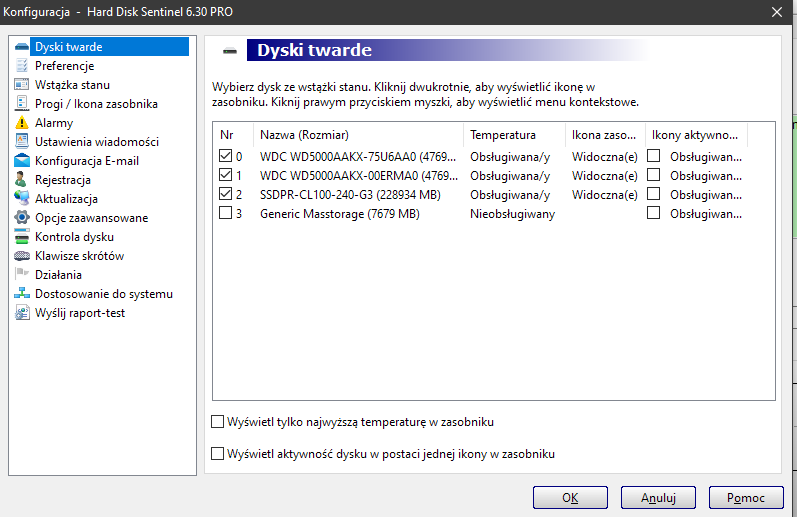This screenshot has width=797, height=517.
Task: Click the Dostosowanie do systemu icon
Action: [23, 294]
